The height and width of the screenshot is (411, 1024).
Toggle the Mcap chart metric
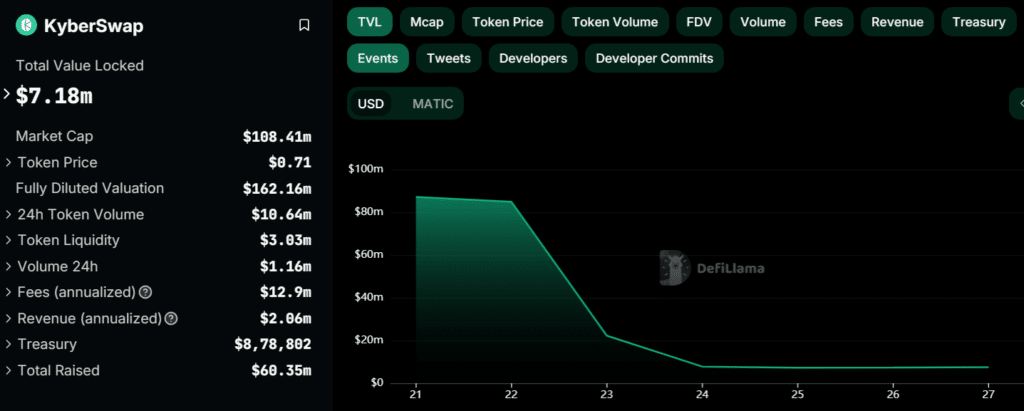pyautogui.click(x=427, y=22)
